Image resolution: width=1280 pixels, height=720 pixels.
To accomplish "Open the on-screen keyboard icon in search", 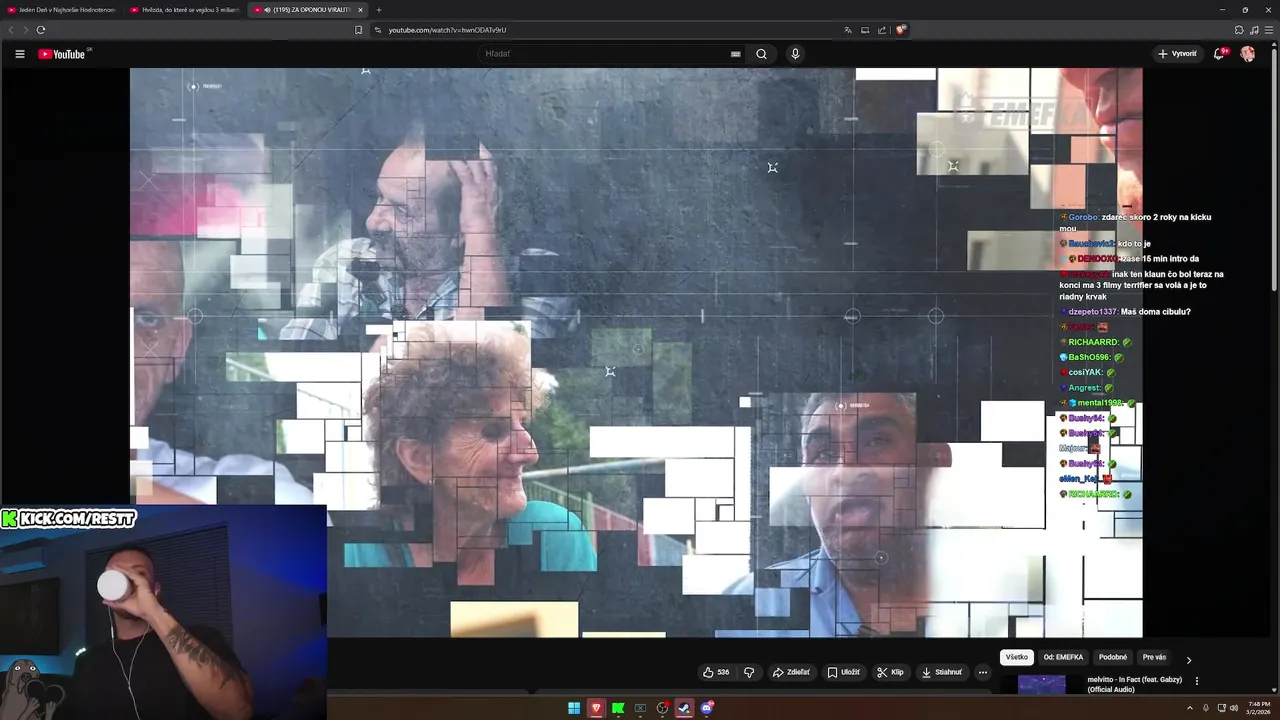I will tap(735, 54).
